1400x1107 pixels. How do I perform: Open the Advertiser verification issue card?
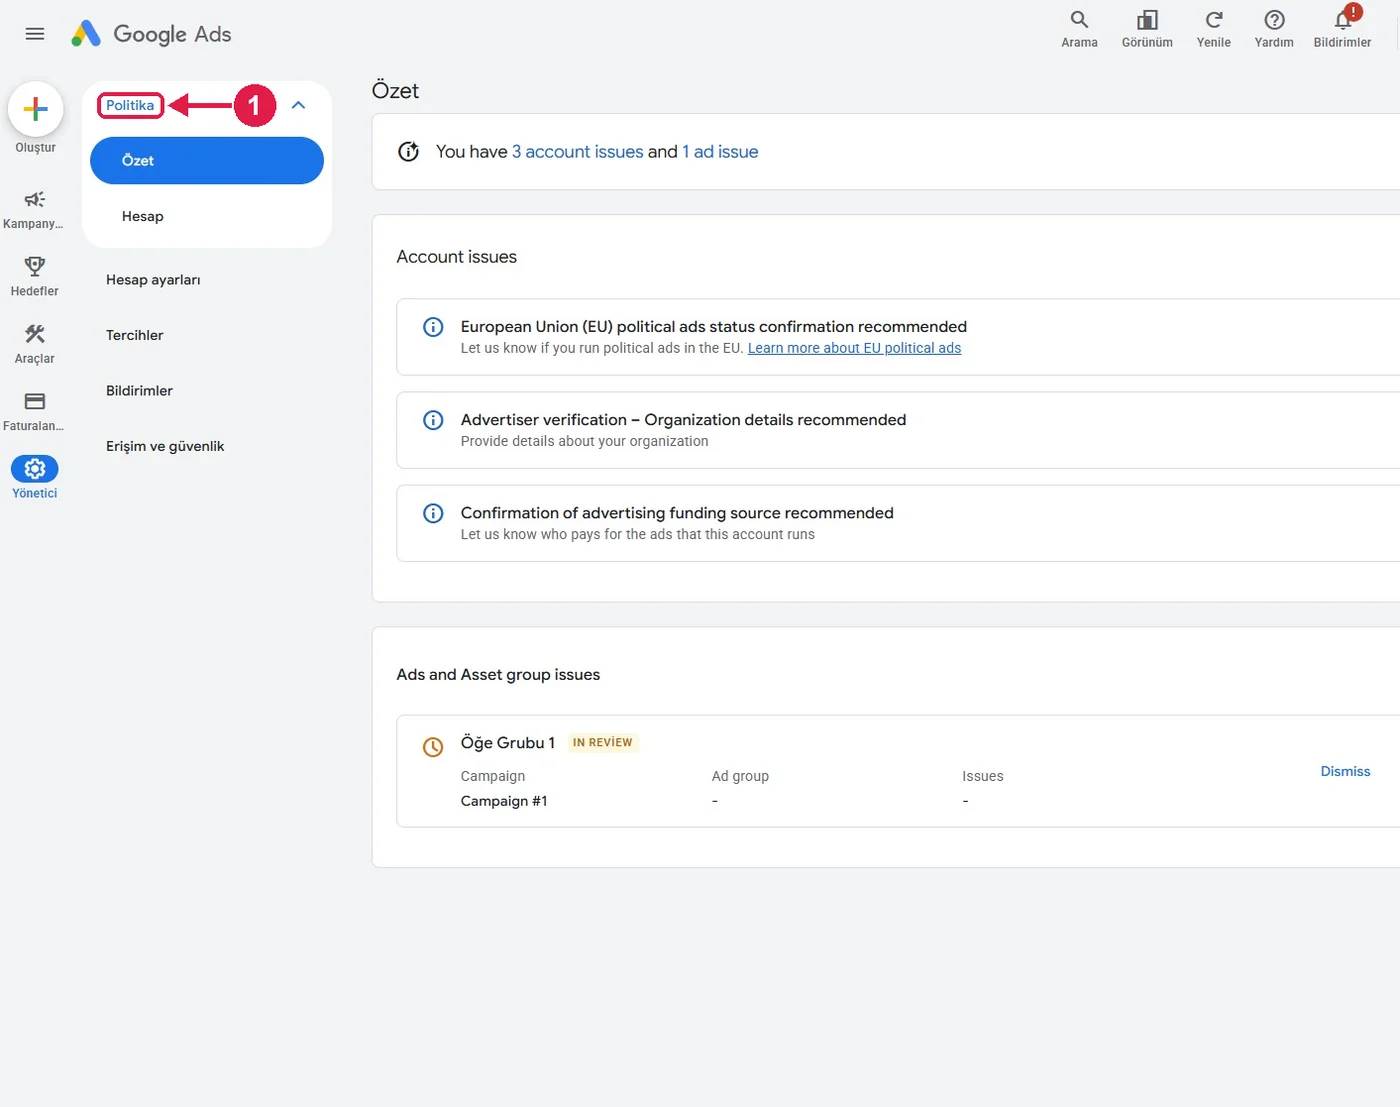tap(898, 430)
